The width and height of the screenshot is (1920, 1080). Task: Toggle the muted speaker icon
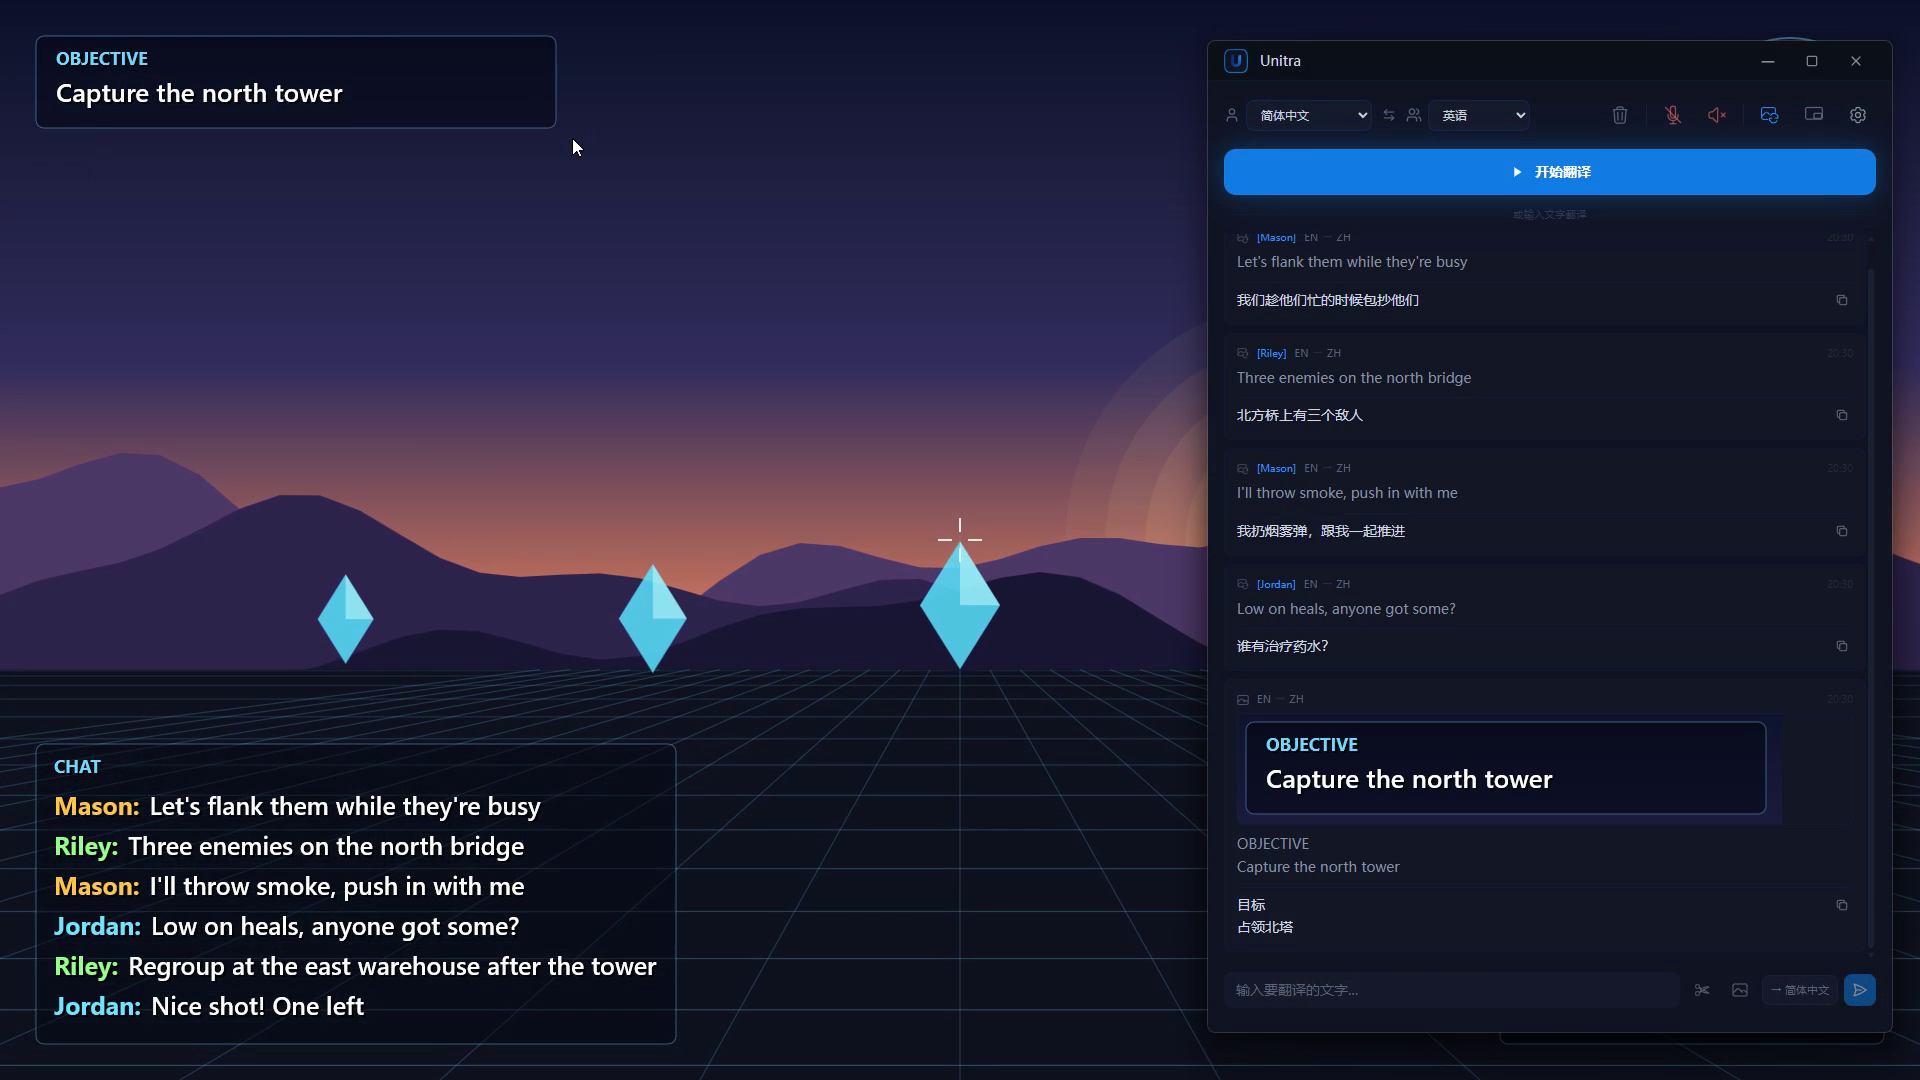click(x=1717, y=115)
